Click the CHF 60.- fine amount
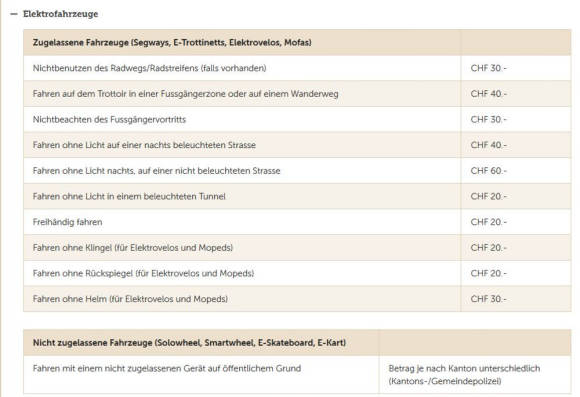The image size is (580, 397). (x=488, y=171)
